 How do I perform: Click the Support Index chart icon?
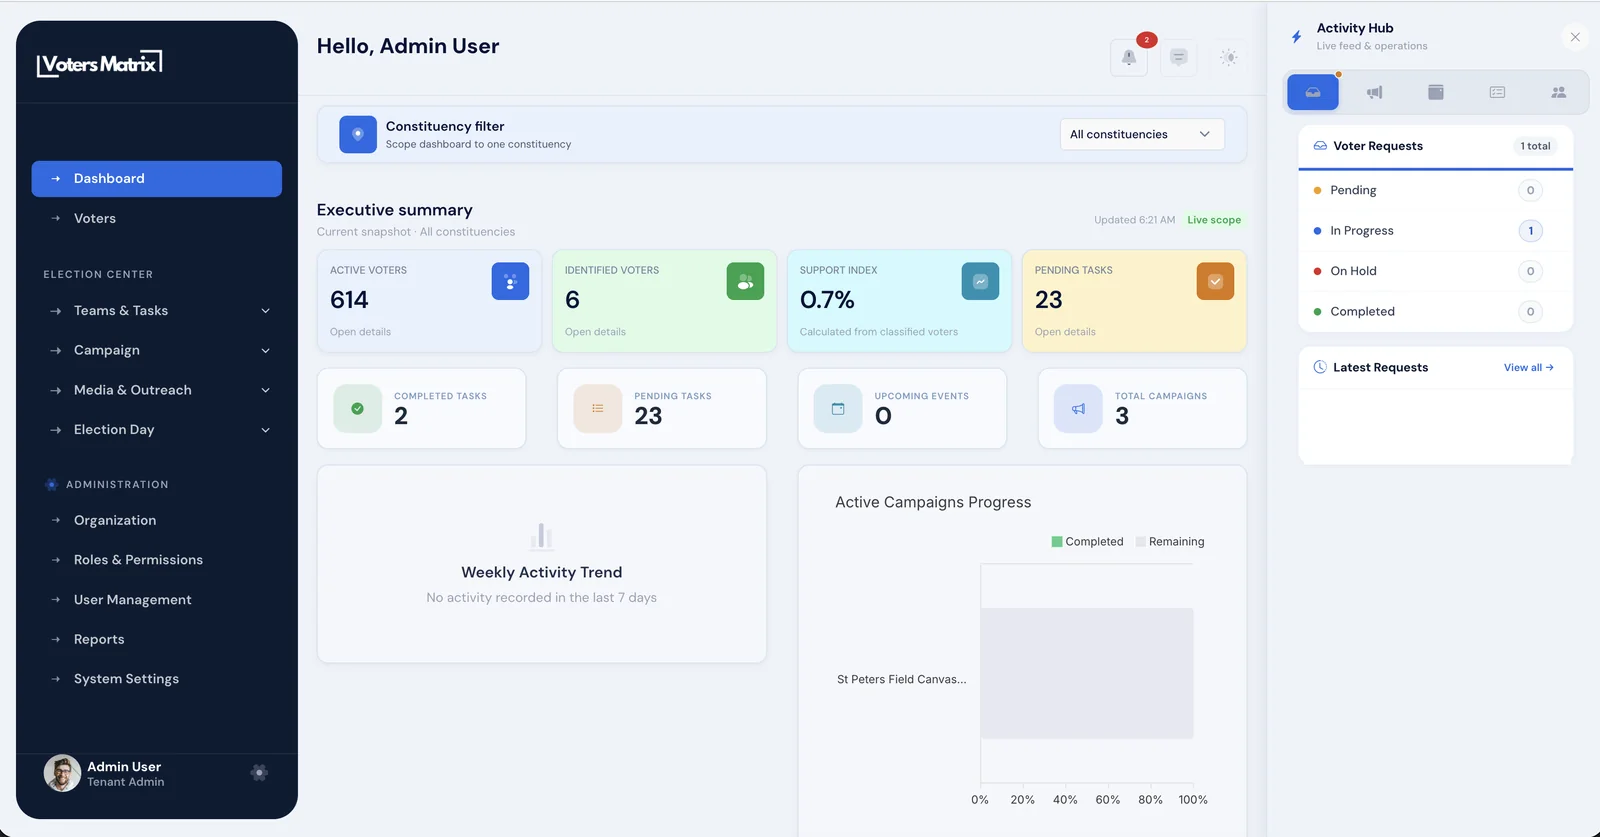click(x=980, y=281)
